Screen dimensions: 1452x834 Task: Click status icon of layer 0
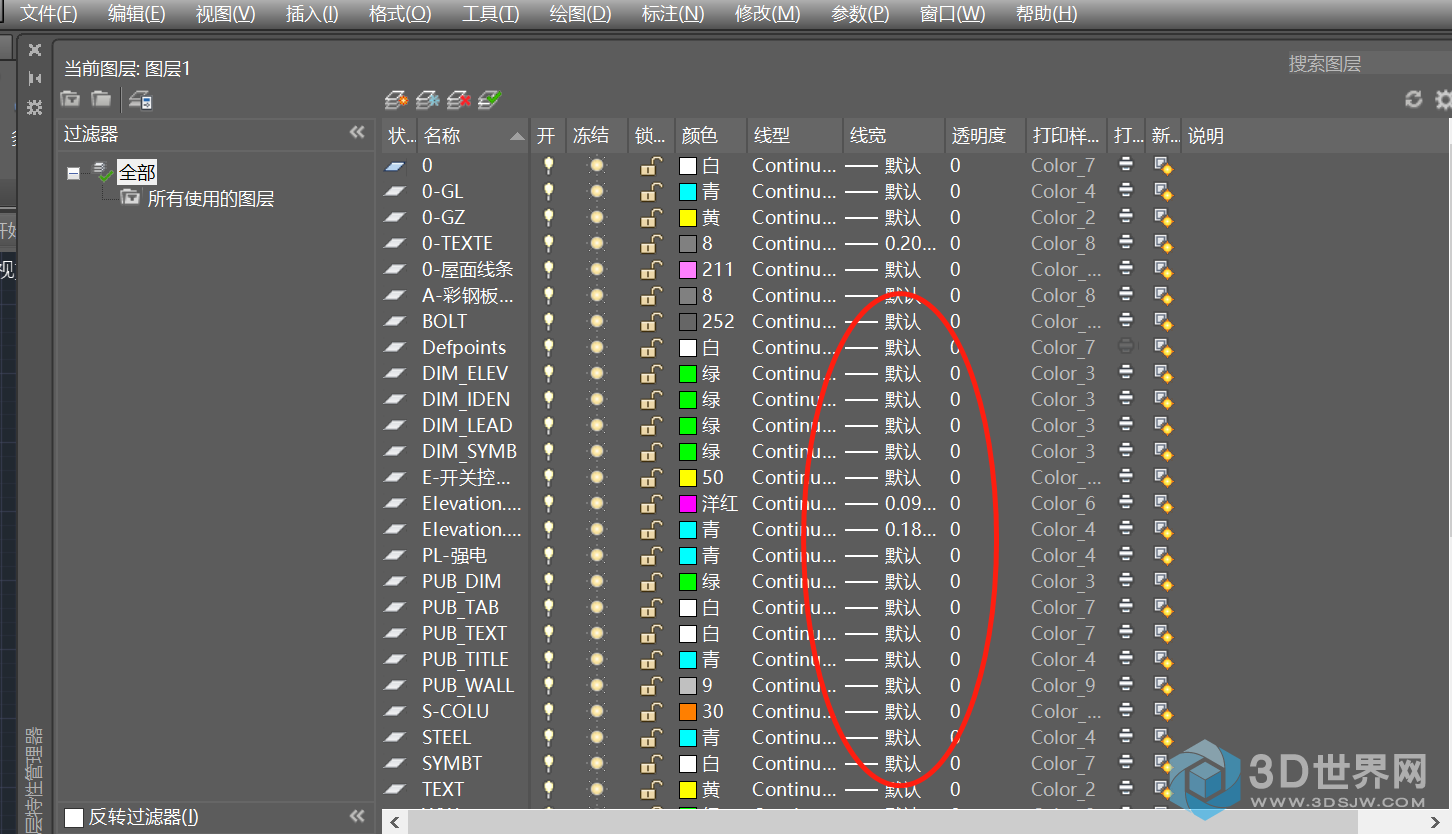397,165
